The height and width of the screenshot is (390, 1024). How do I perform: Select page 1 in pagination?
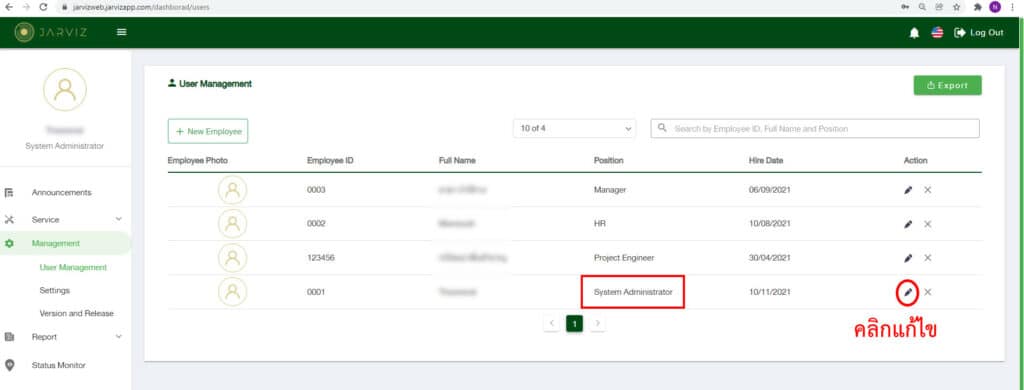pos(574,323)
